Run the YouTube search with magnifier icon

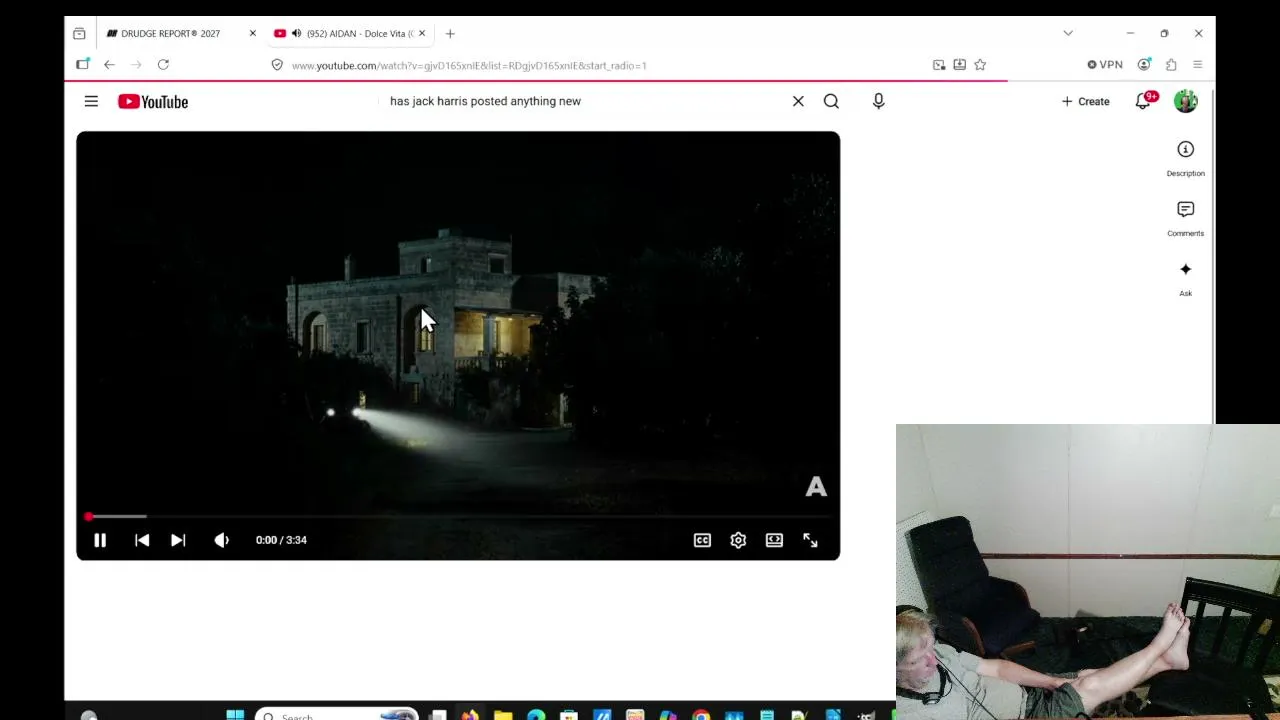831,101
